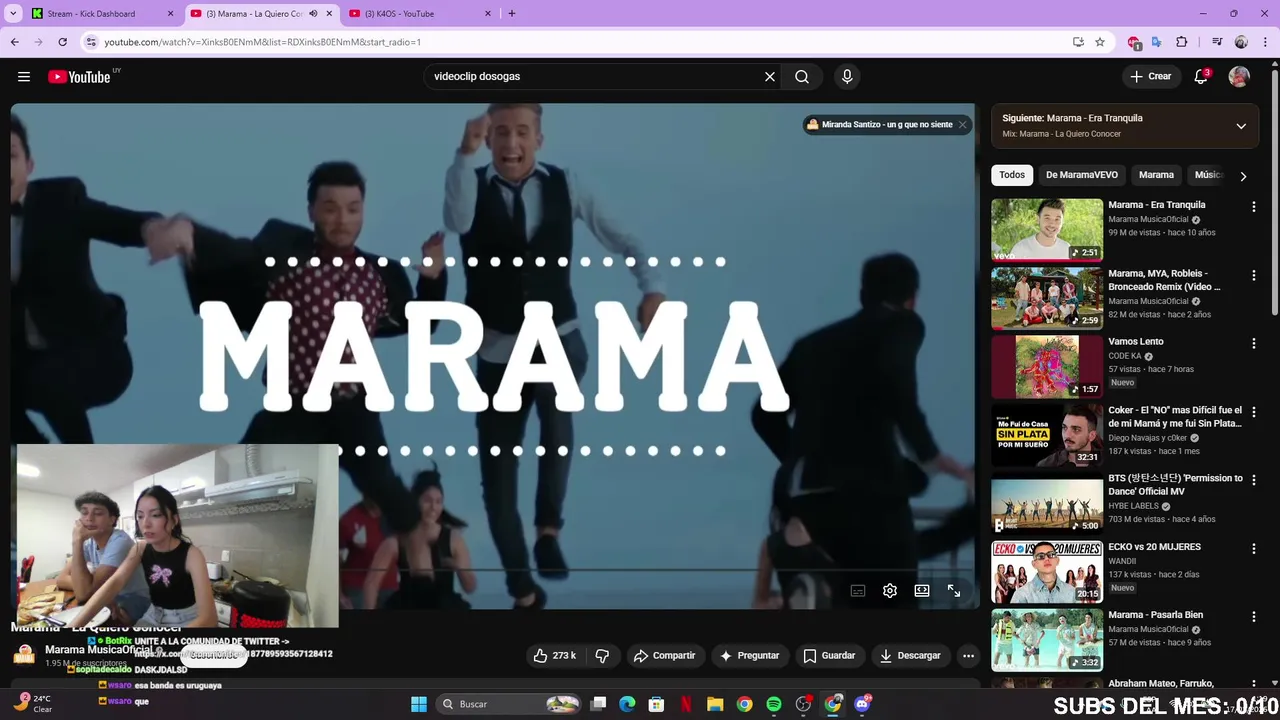The image size is (1280, 720).
Task: Open options for Vamos Lento
Action: click(1253, 343)
